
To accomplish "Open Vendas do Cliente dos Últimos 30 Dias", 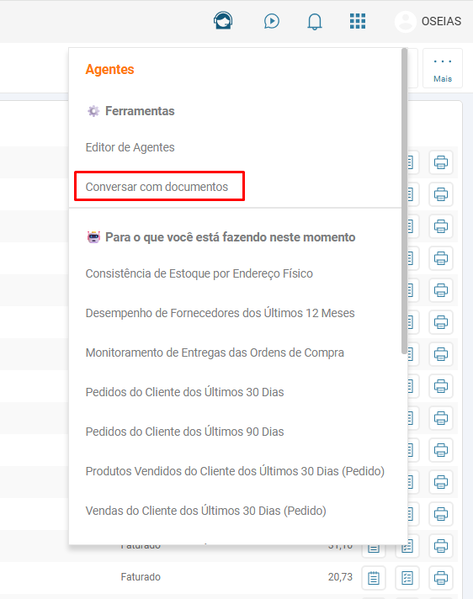I will 206,511.
